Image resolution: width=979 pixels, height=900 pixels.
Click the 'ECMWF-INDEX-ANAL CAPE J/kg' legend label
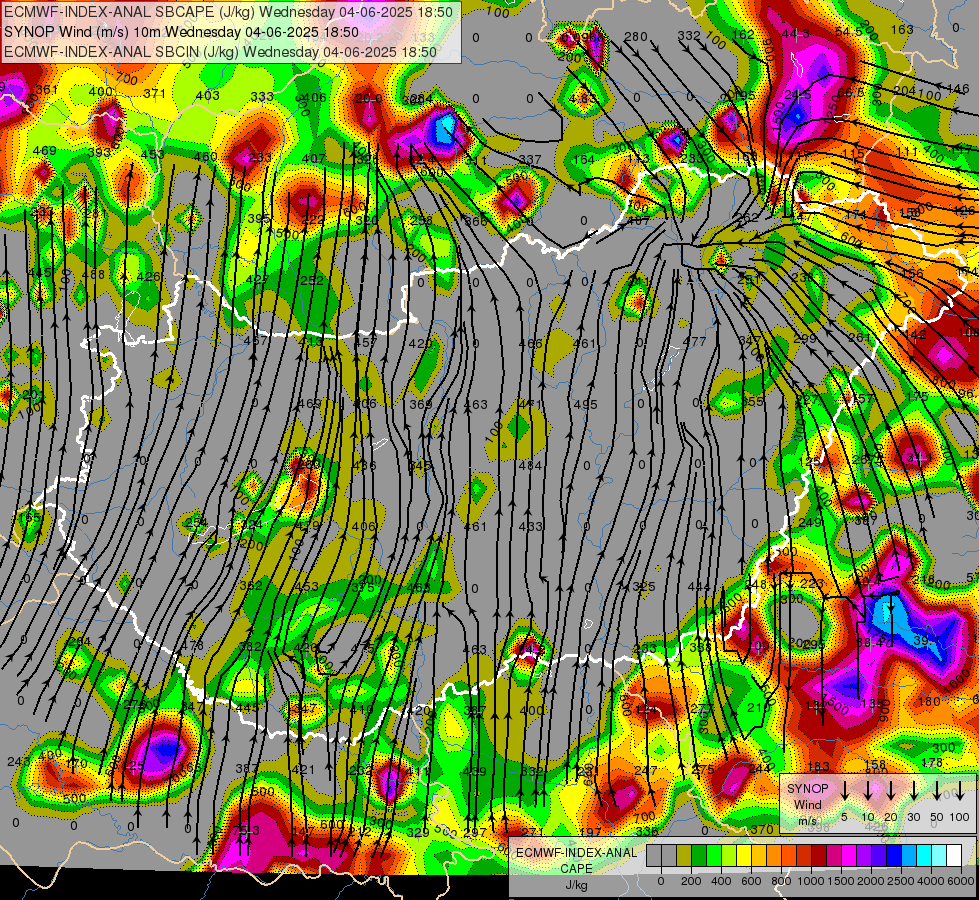click(x=576, y=869)
